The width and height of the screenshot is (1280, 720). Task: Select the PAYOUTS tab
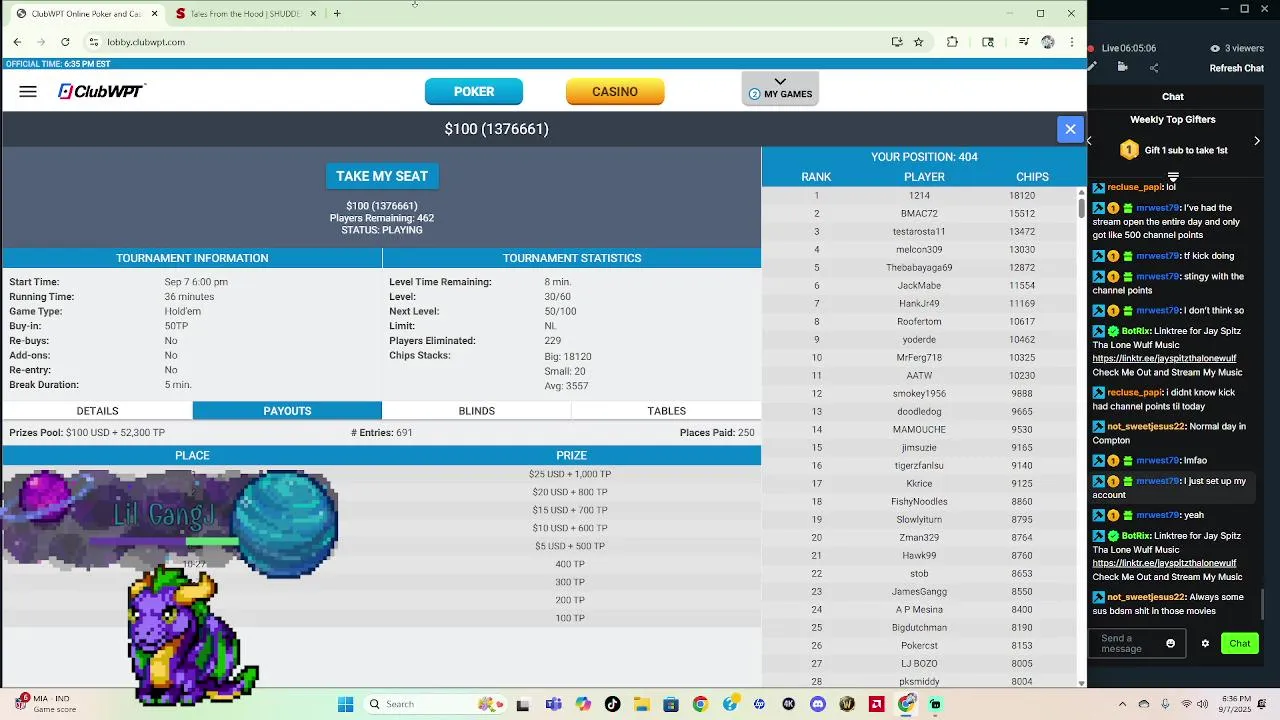(287, 411)
